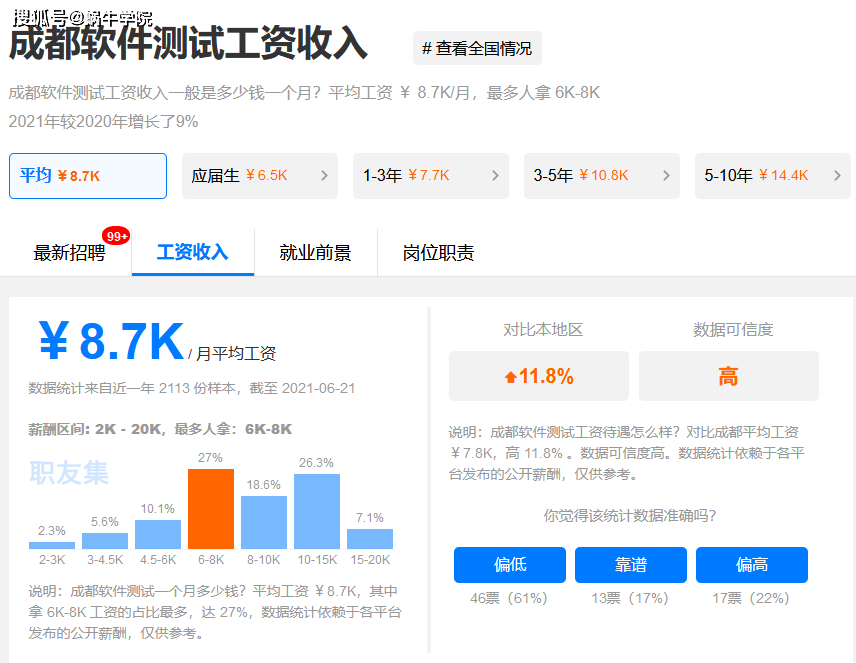
Task: Open the 5-10年 ¥14.4K salary card
Action: point(772,176)
